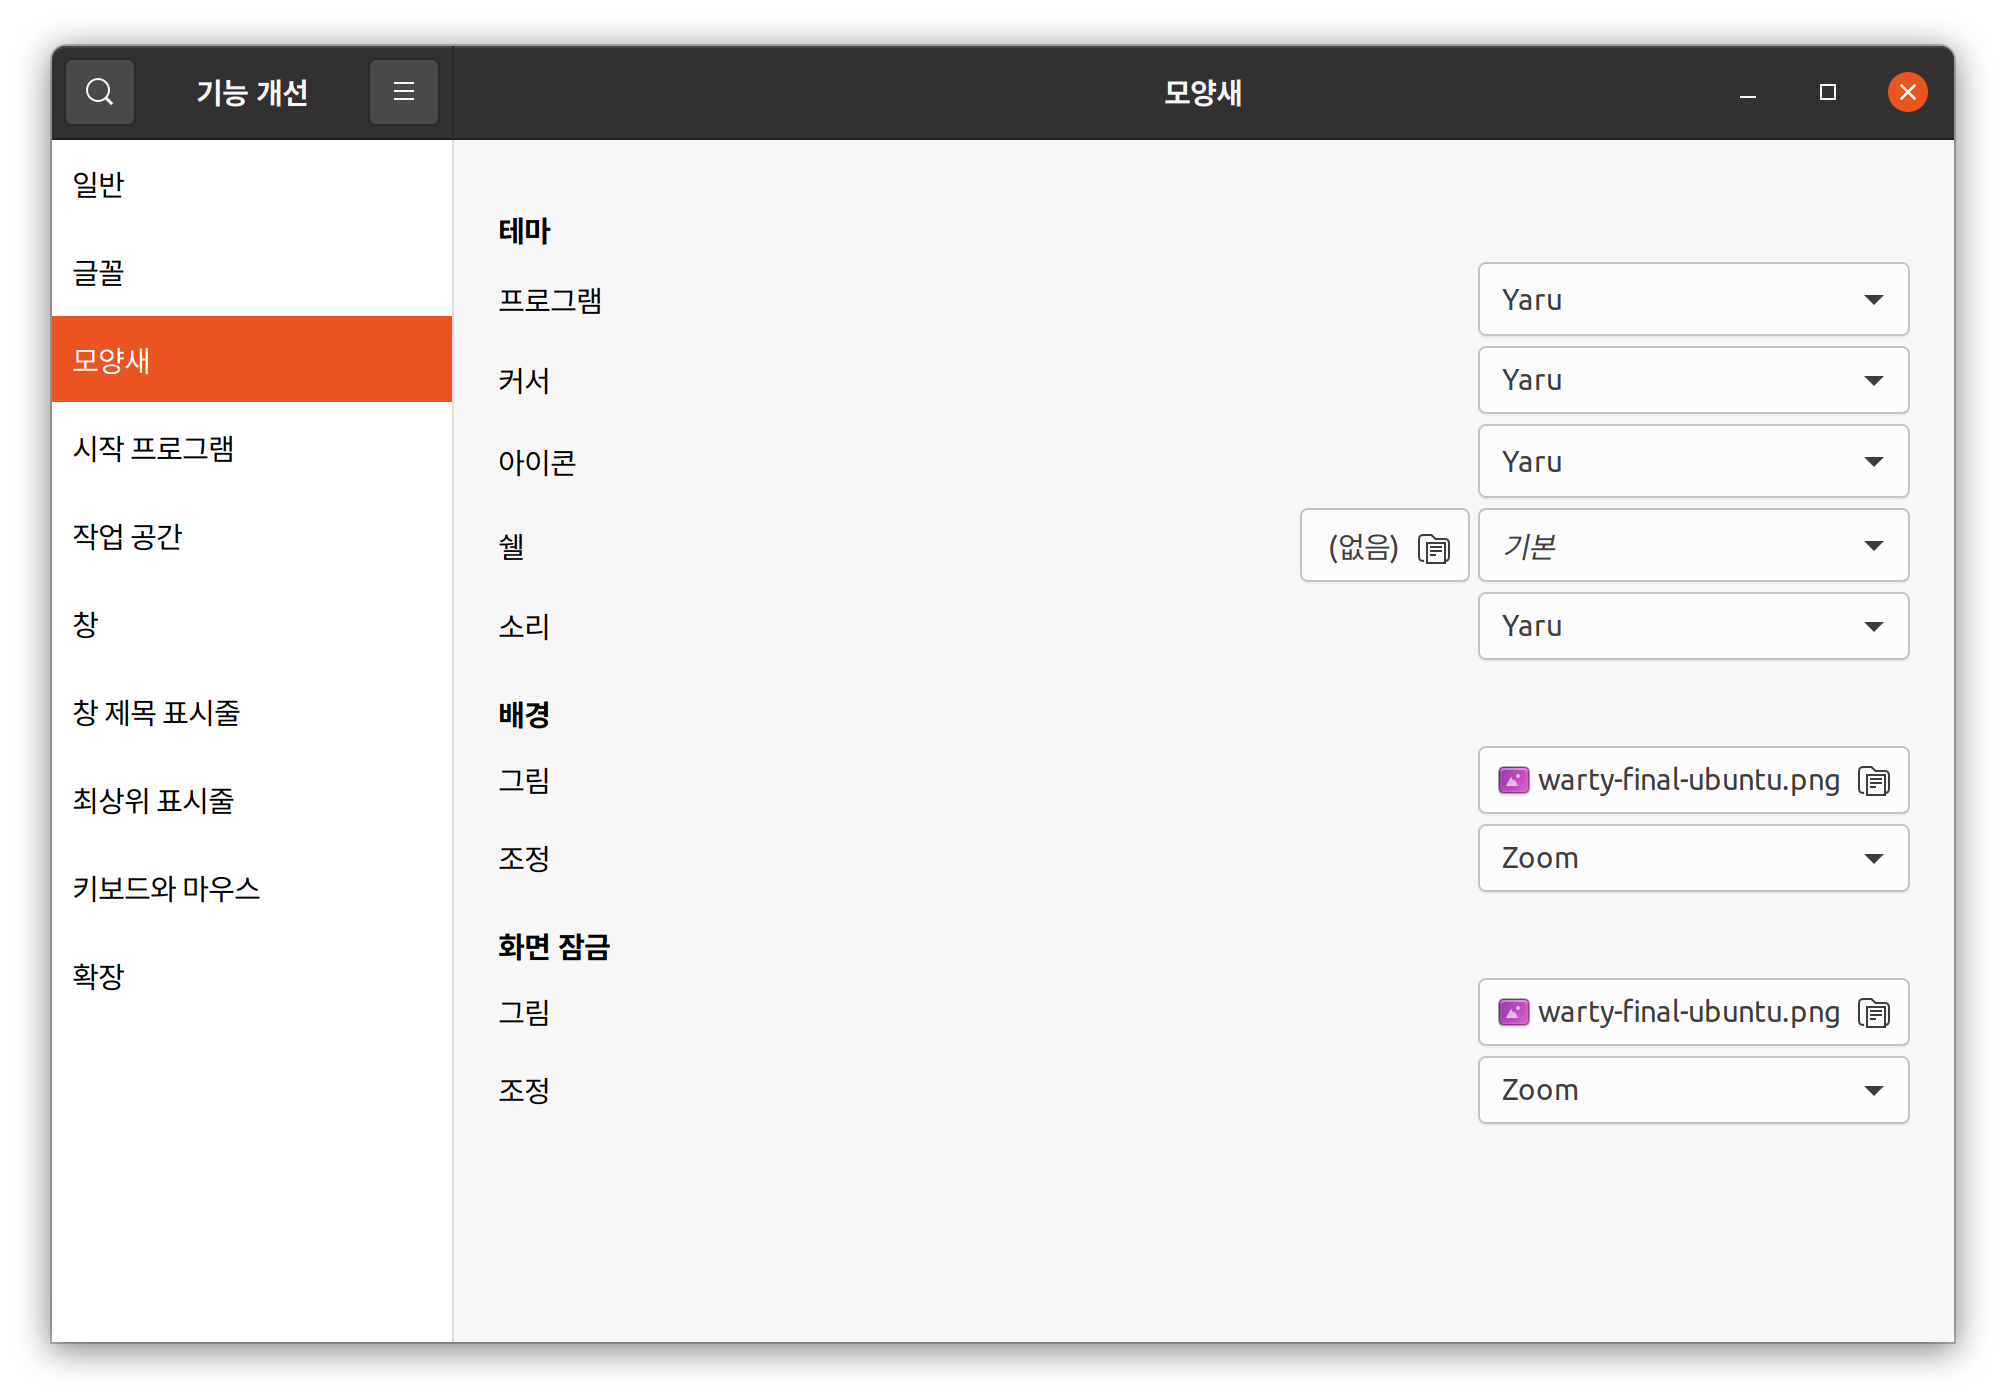Image resolution: width=2006 pixels, height=1400 pixels.
Task: Open the 아이콘 theme dropdown
Action: [x=1692, y=461]
